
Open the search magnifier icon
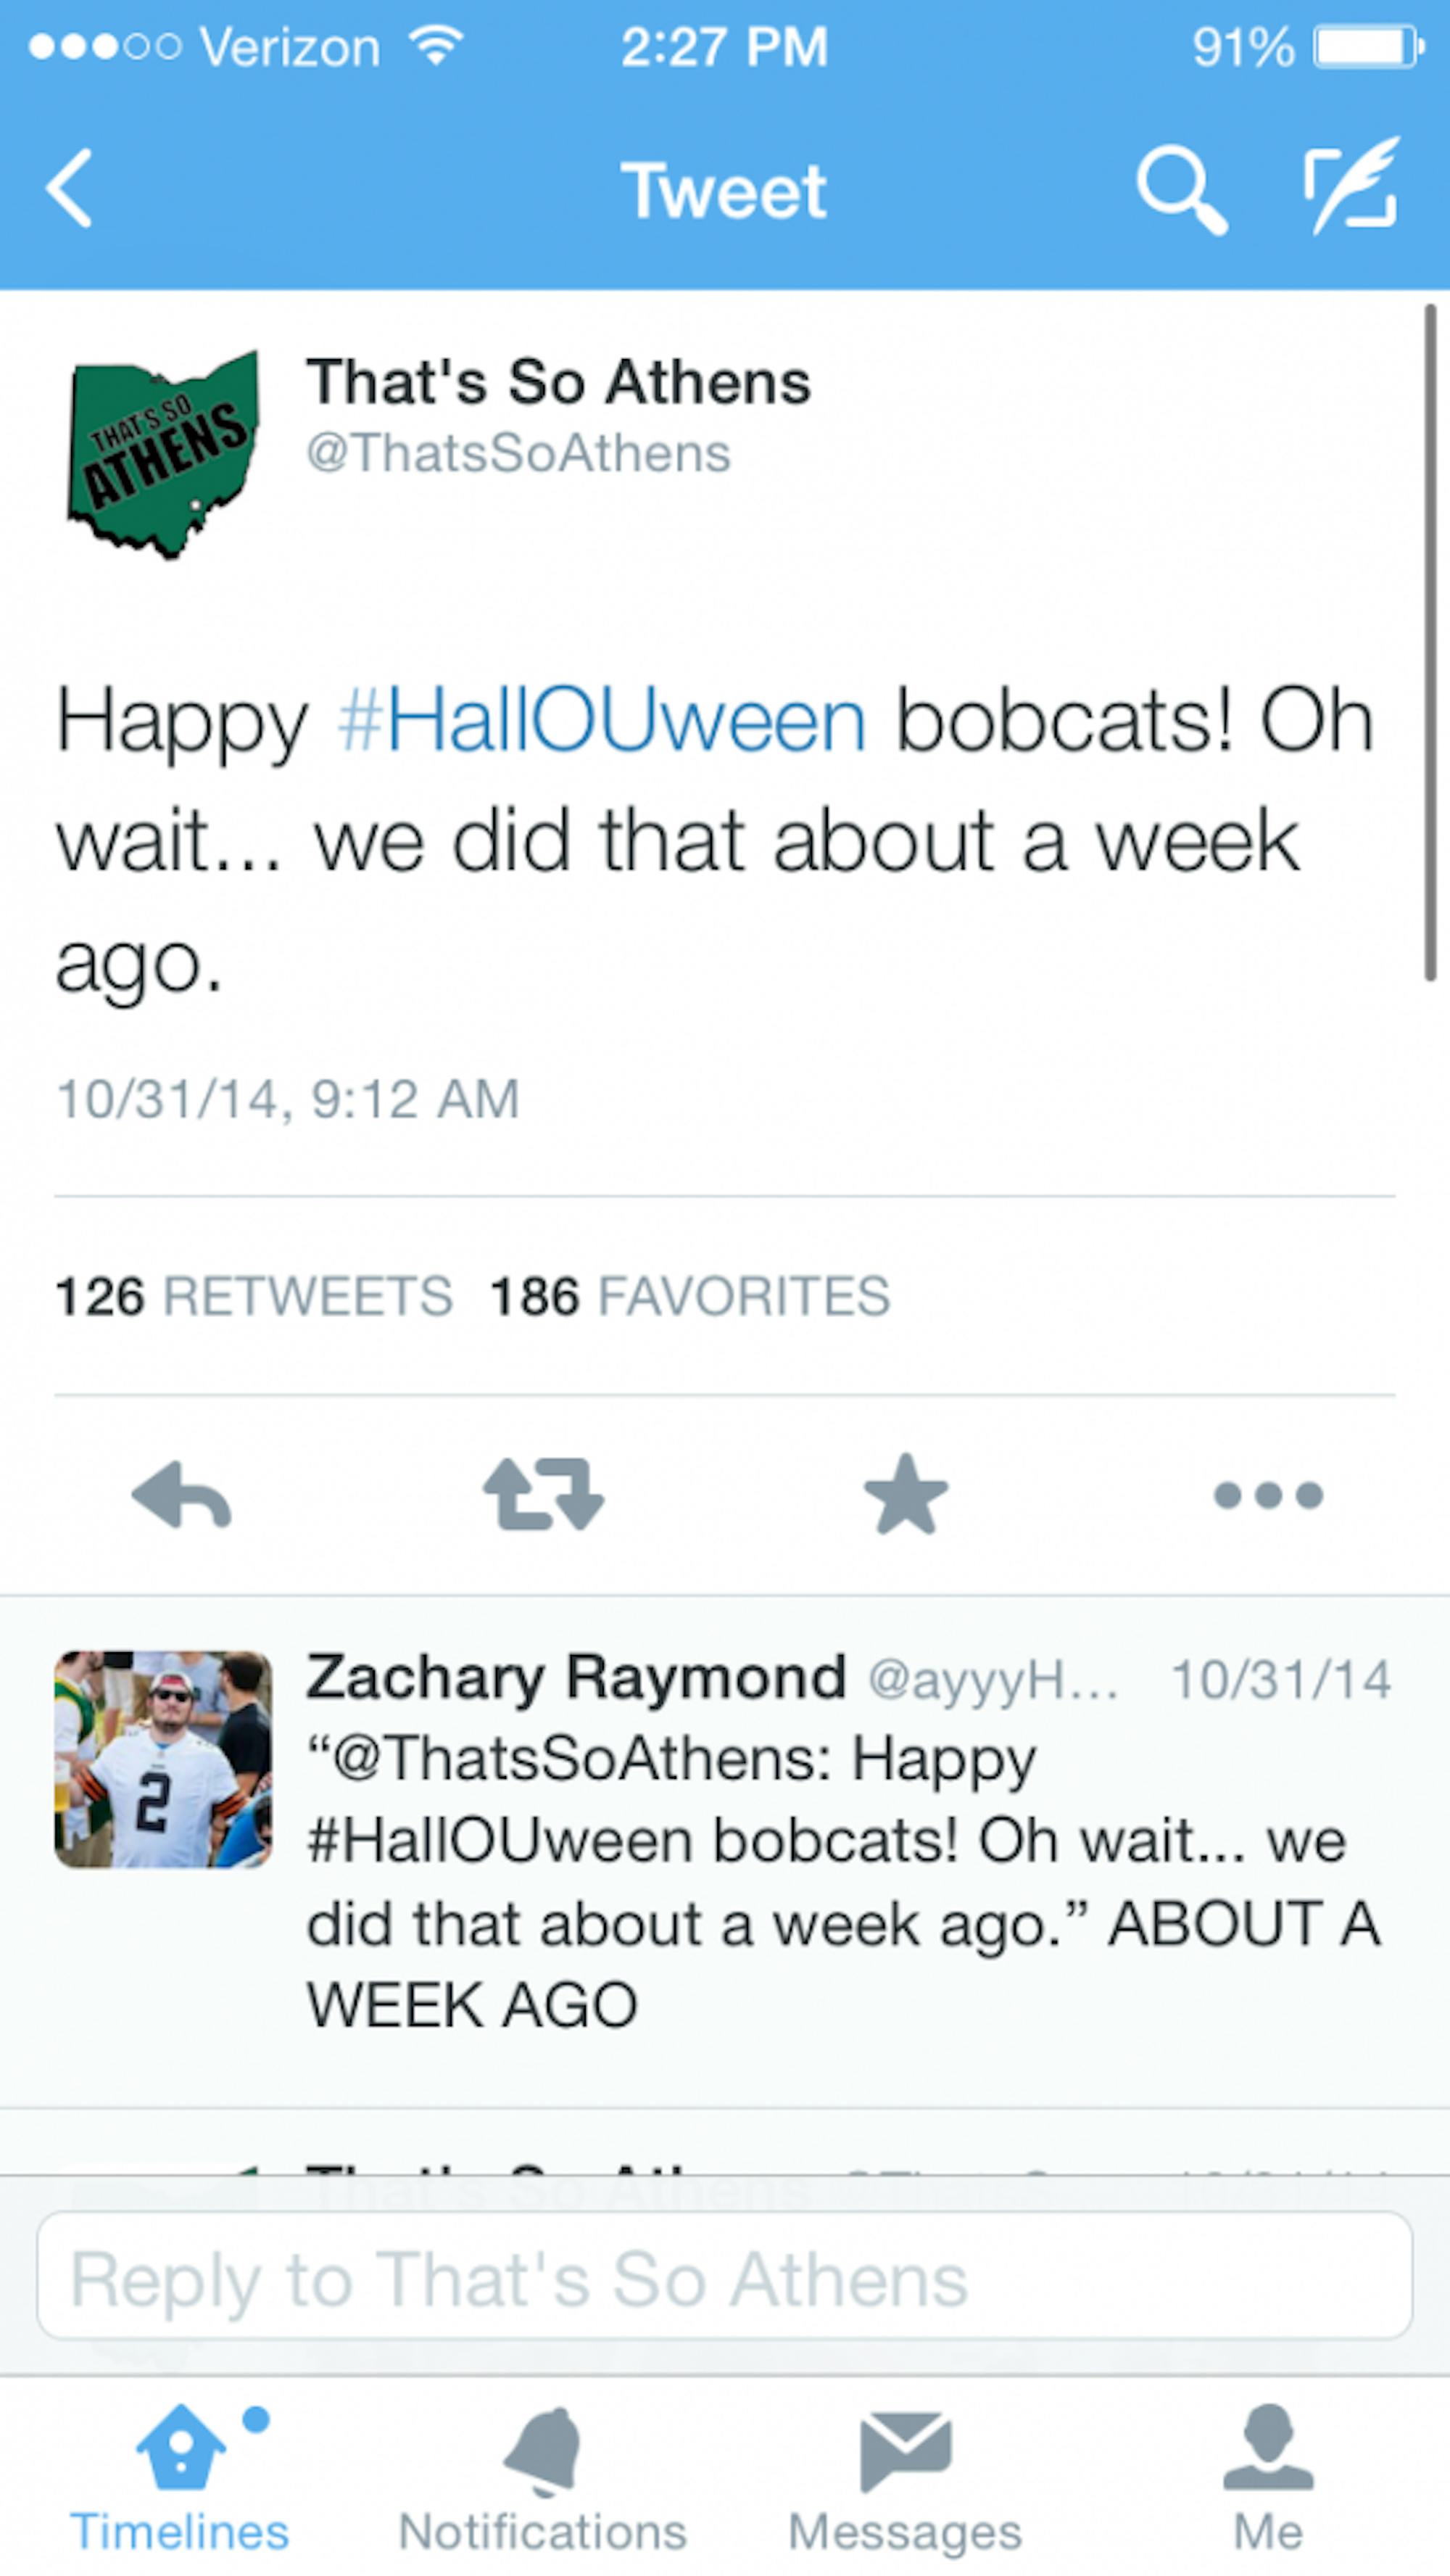coord(1180,188)
